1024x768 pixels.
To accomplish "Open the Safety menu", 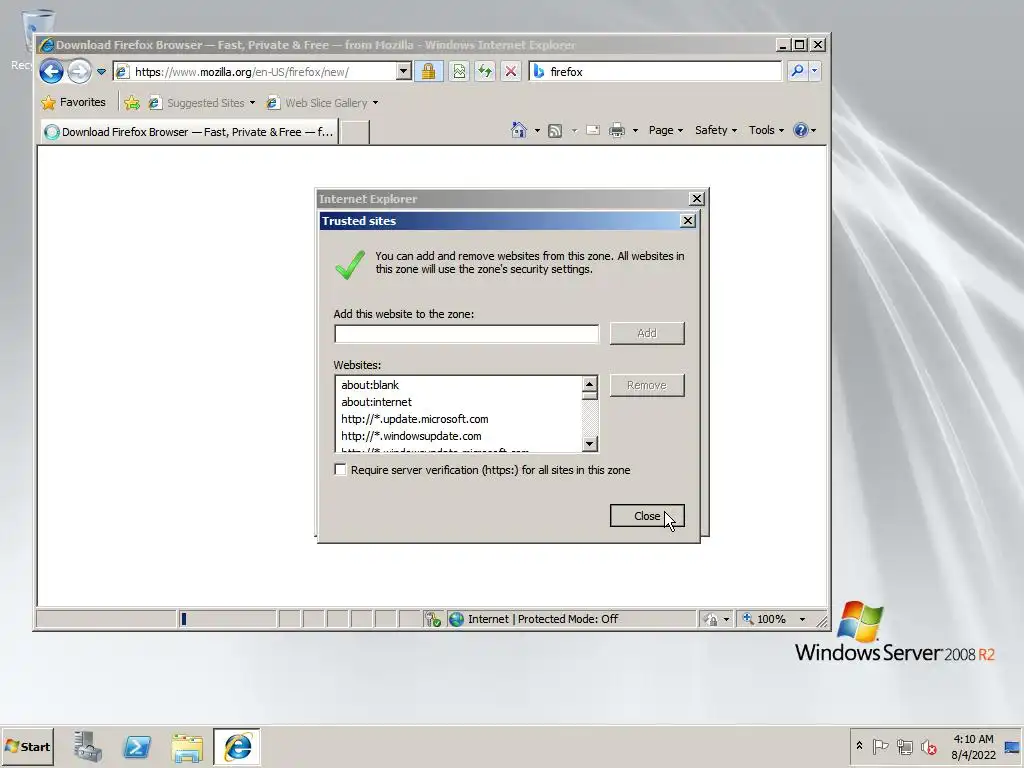I will 716,130.
